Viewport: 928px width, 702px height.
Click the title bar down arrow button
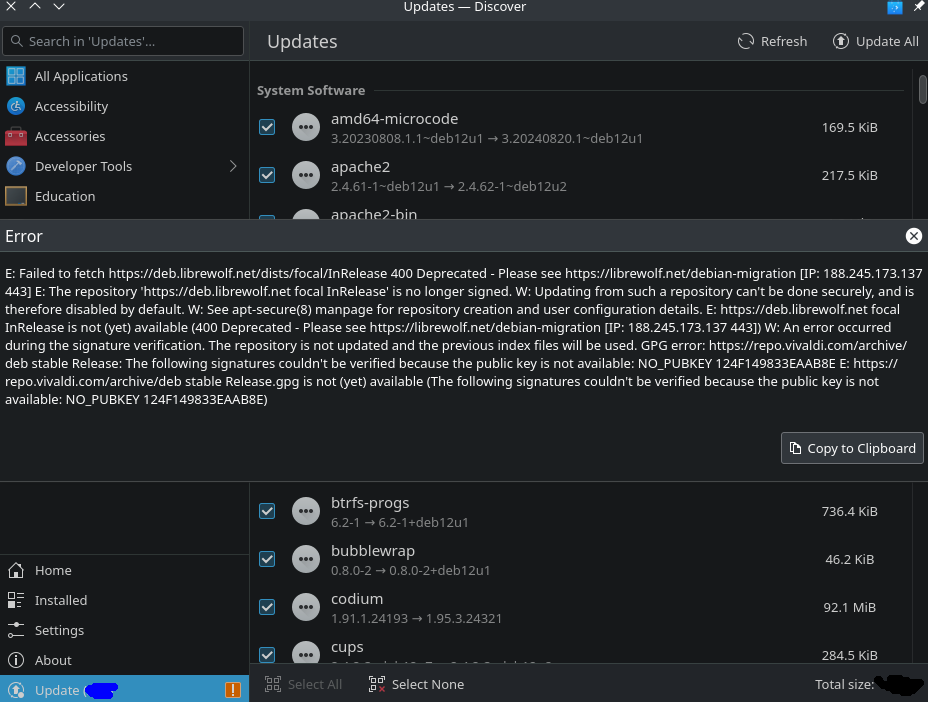59,7
